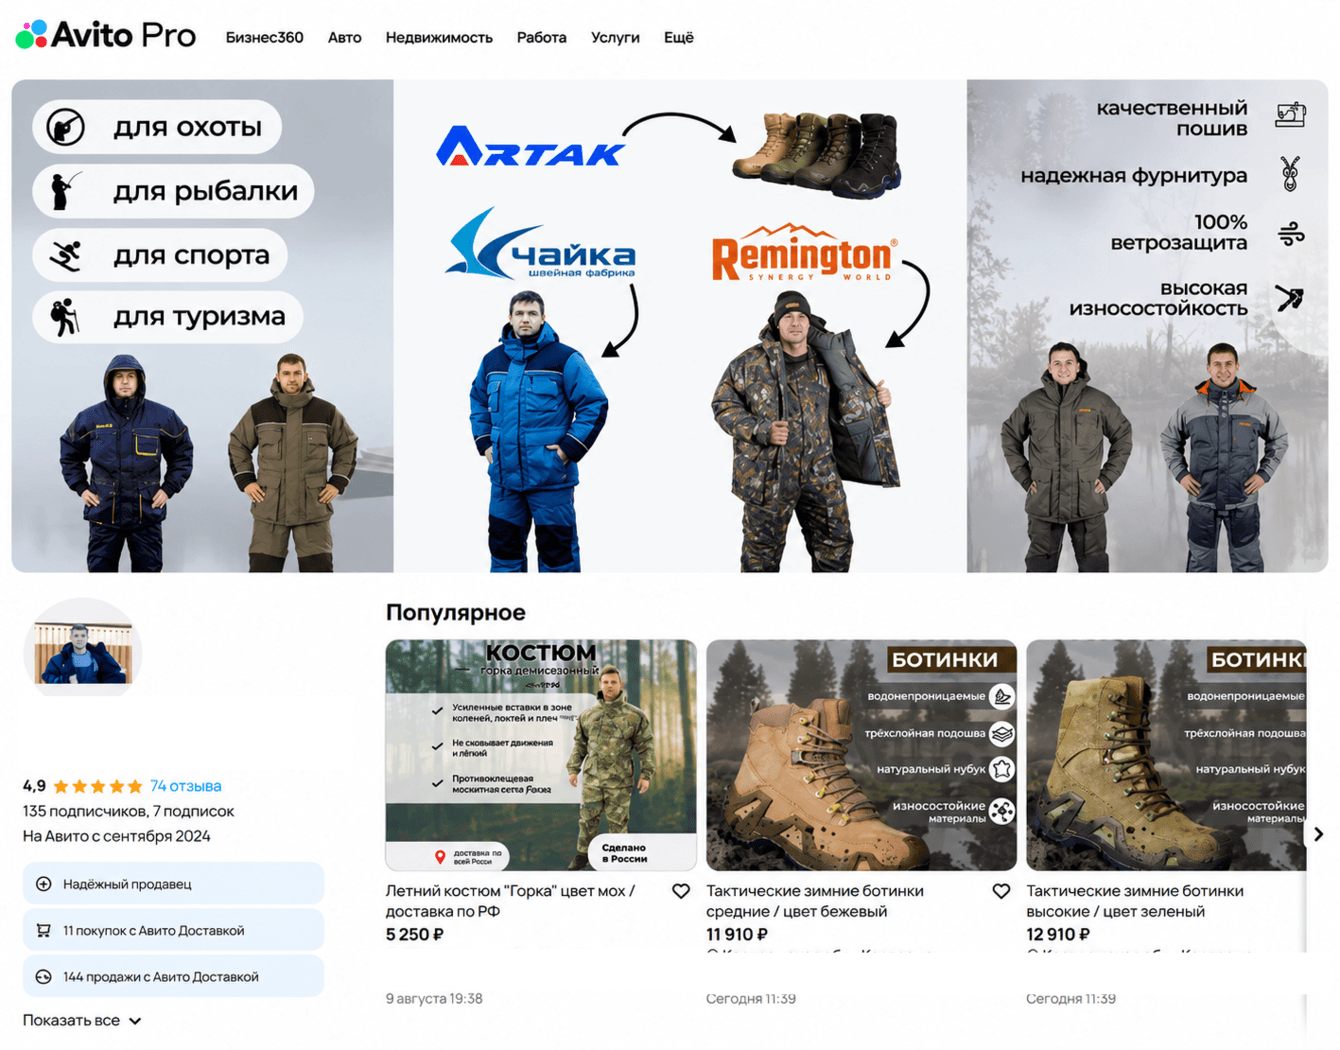
Task: Click водонепроницаемые icon on beige boots card
Action: tap(1002, 696)
